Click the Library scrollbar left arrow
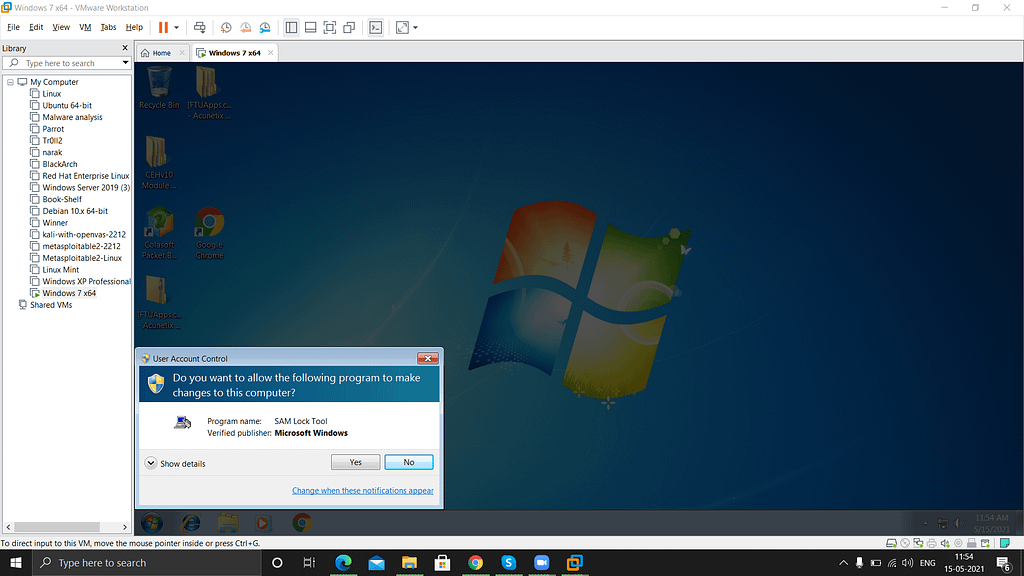The height and width of the screenshot is (576, 1024). pyautogui.click(x=8, y=527)
